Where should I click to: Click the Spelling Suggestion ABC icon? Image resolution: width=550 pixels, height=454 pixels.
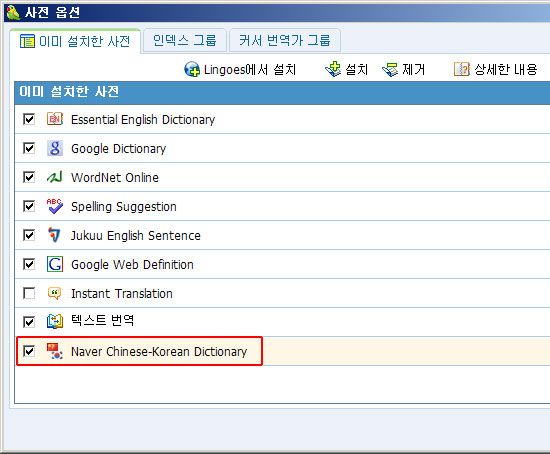tap(55, 206)
